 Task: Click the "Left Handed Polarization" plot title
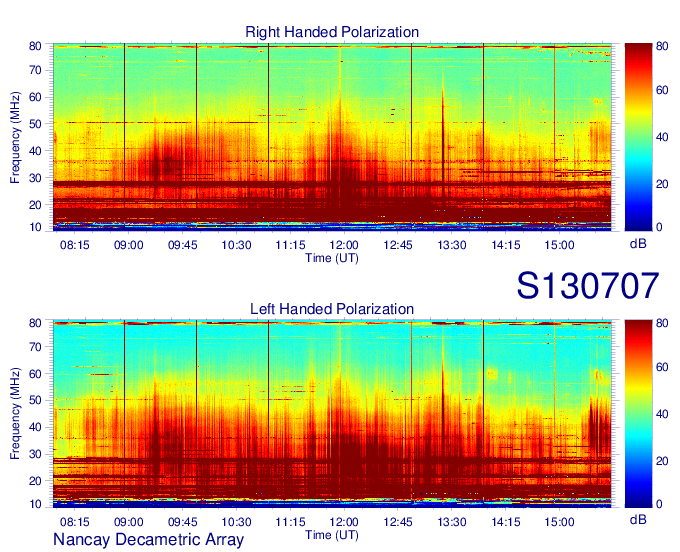[332, 309]
